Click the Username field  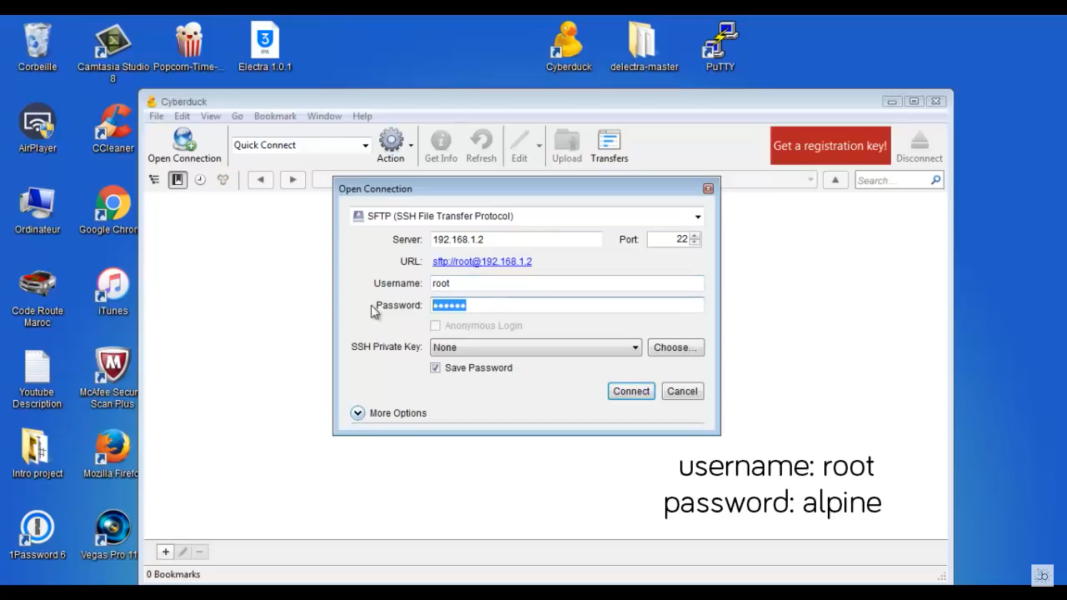(567, 283)
